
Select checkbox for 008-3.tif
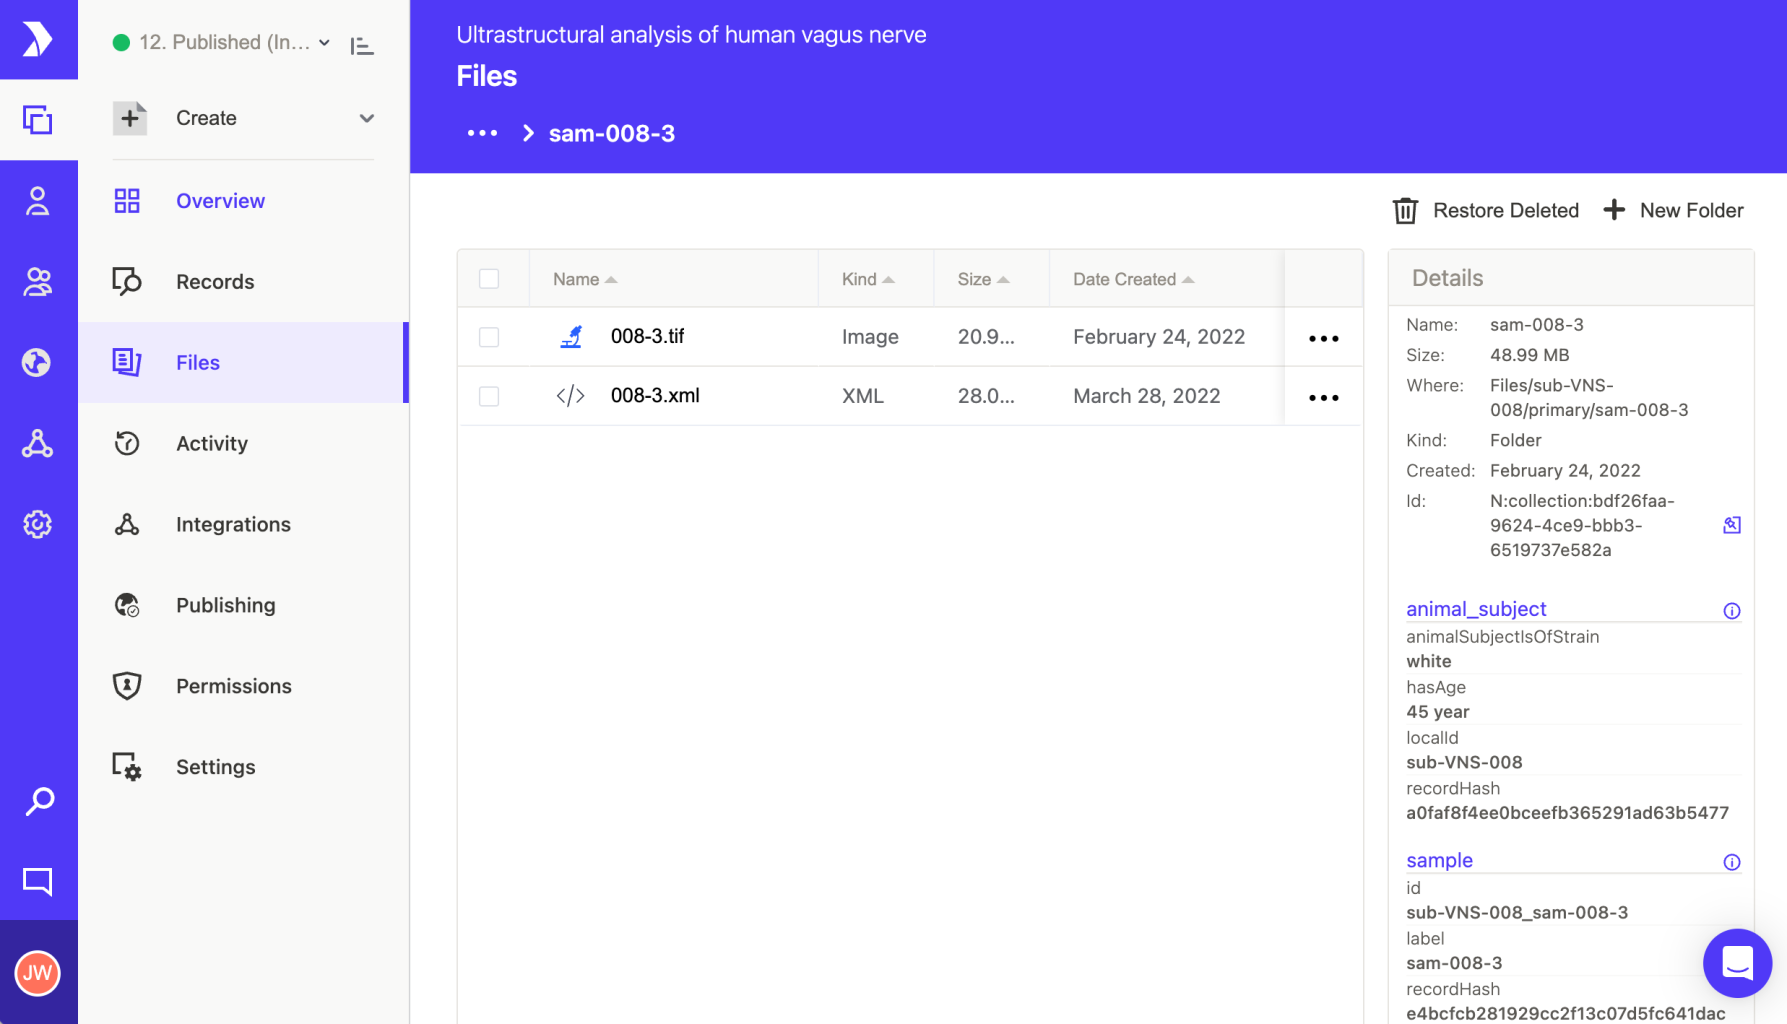(x=489, y=337)
